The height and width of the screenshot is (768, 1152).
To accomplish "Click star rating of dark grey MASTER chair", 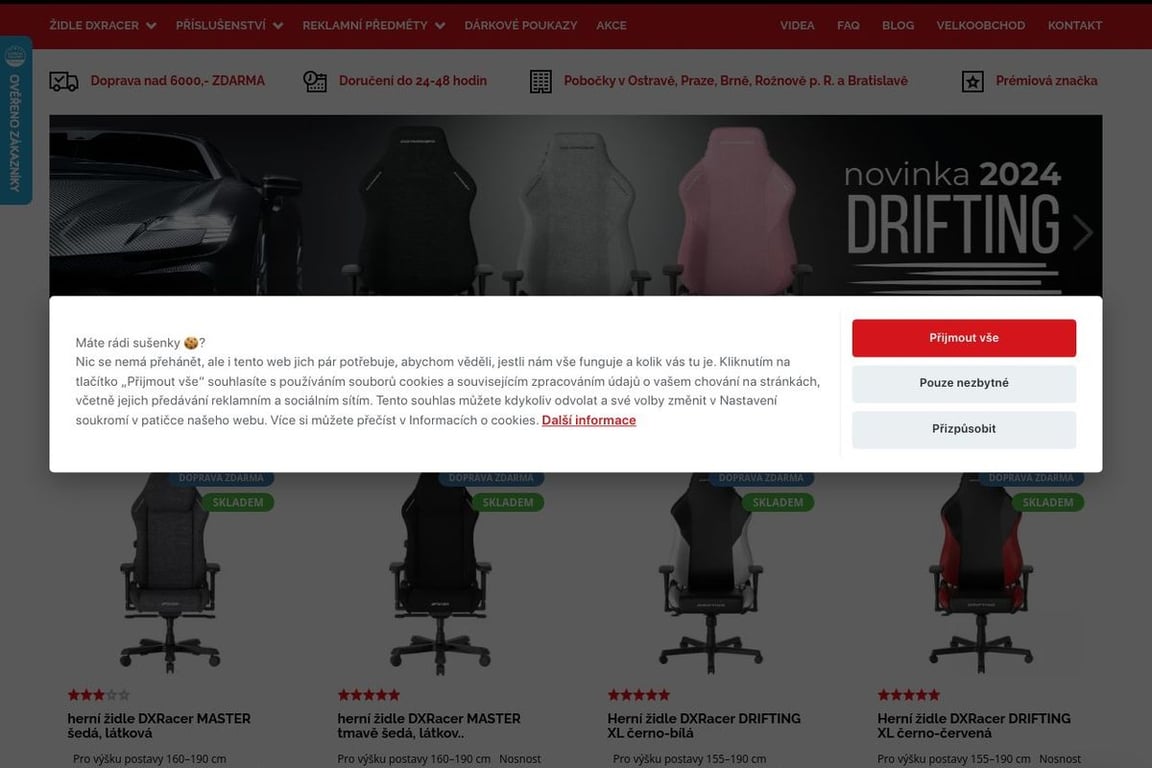I will click(369, 695).
